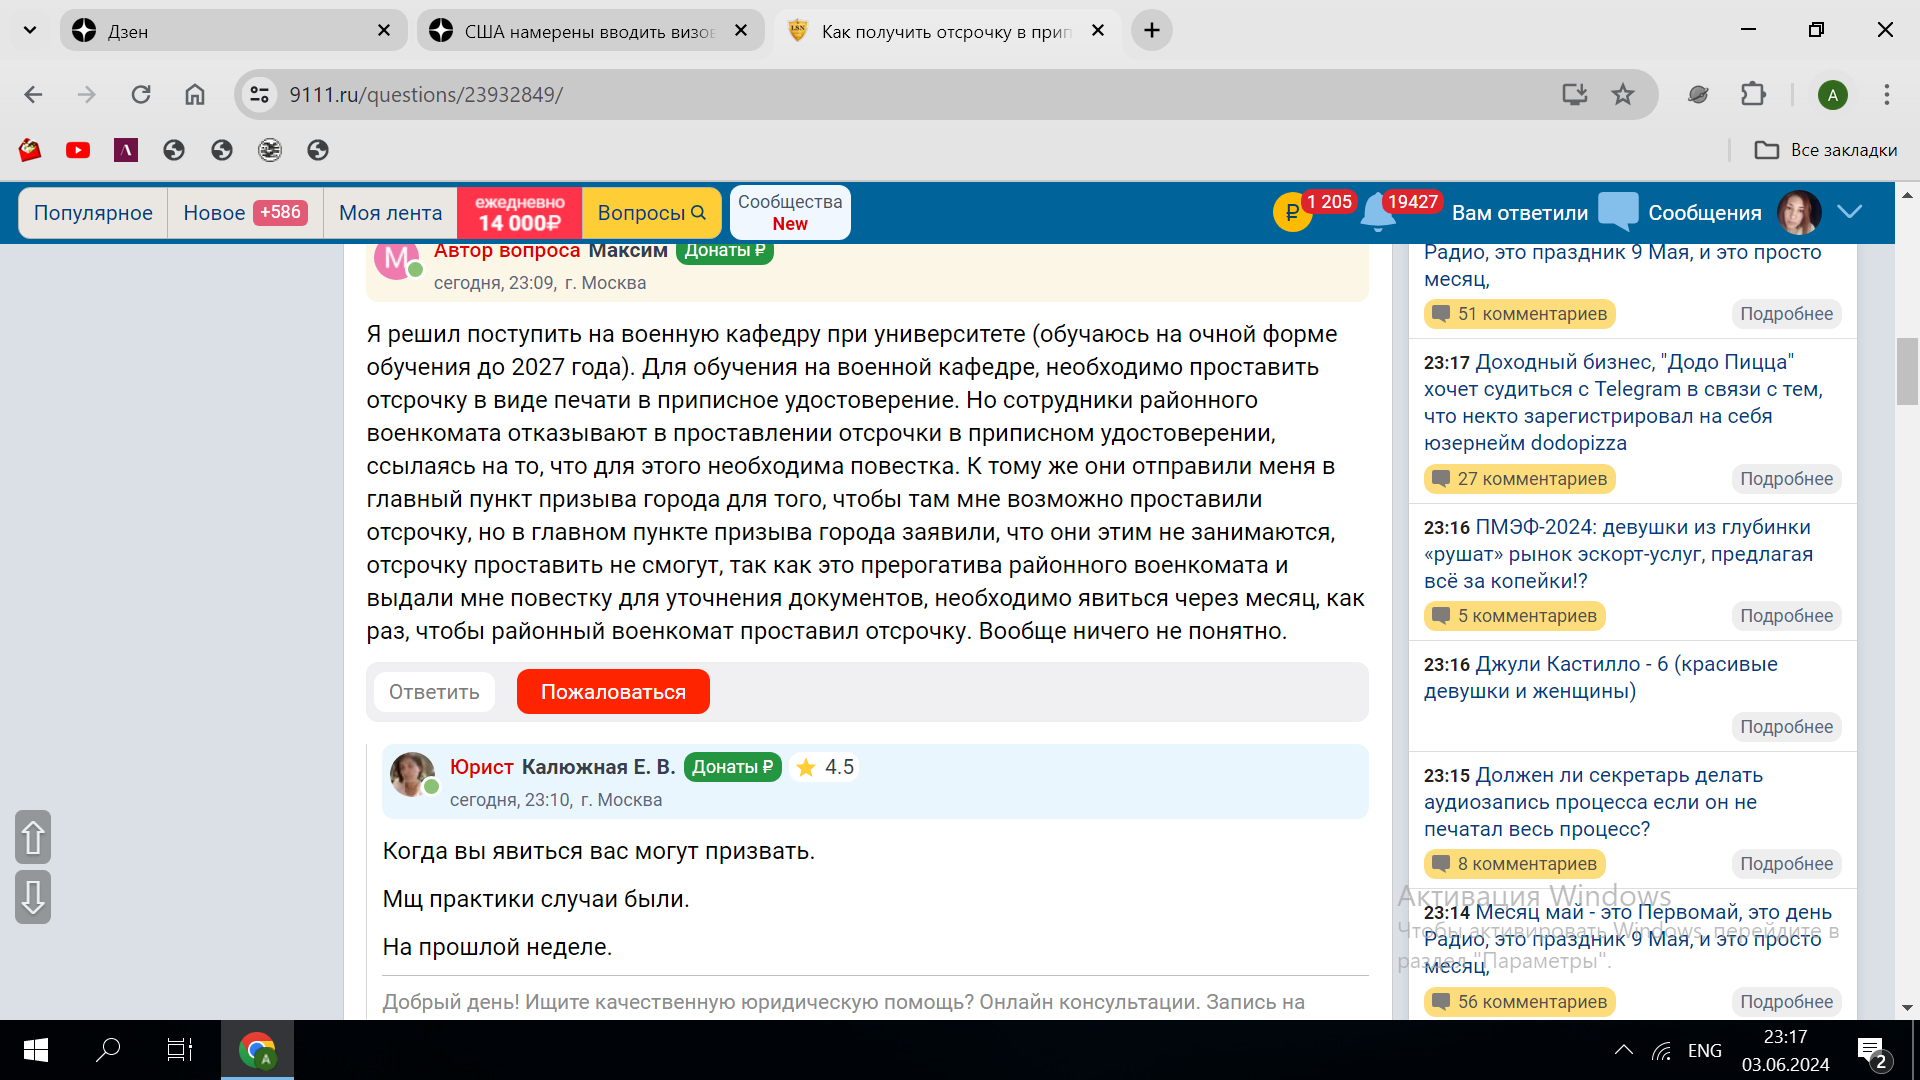Open the tab search dropdown arrow
This screenshot has width=1920, height=1080.
click(x=30, y=30)
